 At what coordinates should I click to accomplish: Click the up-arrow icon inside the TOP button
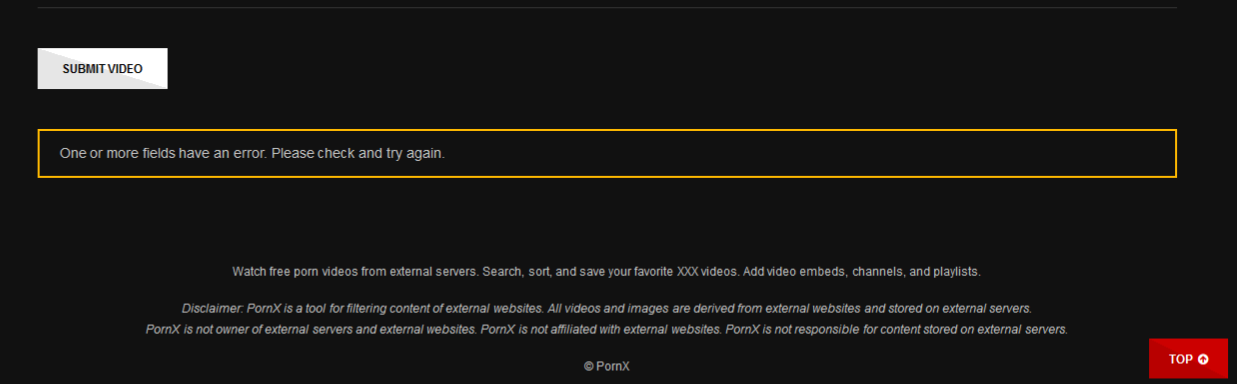[1203, 360]
